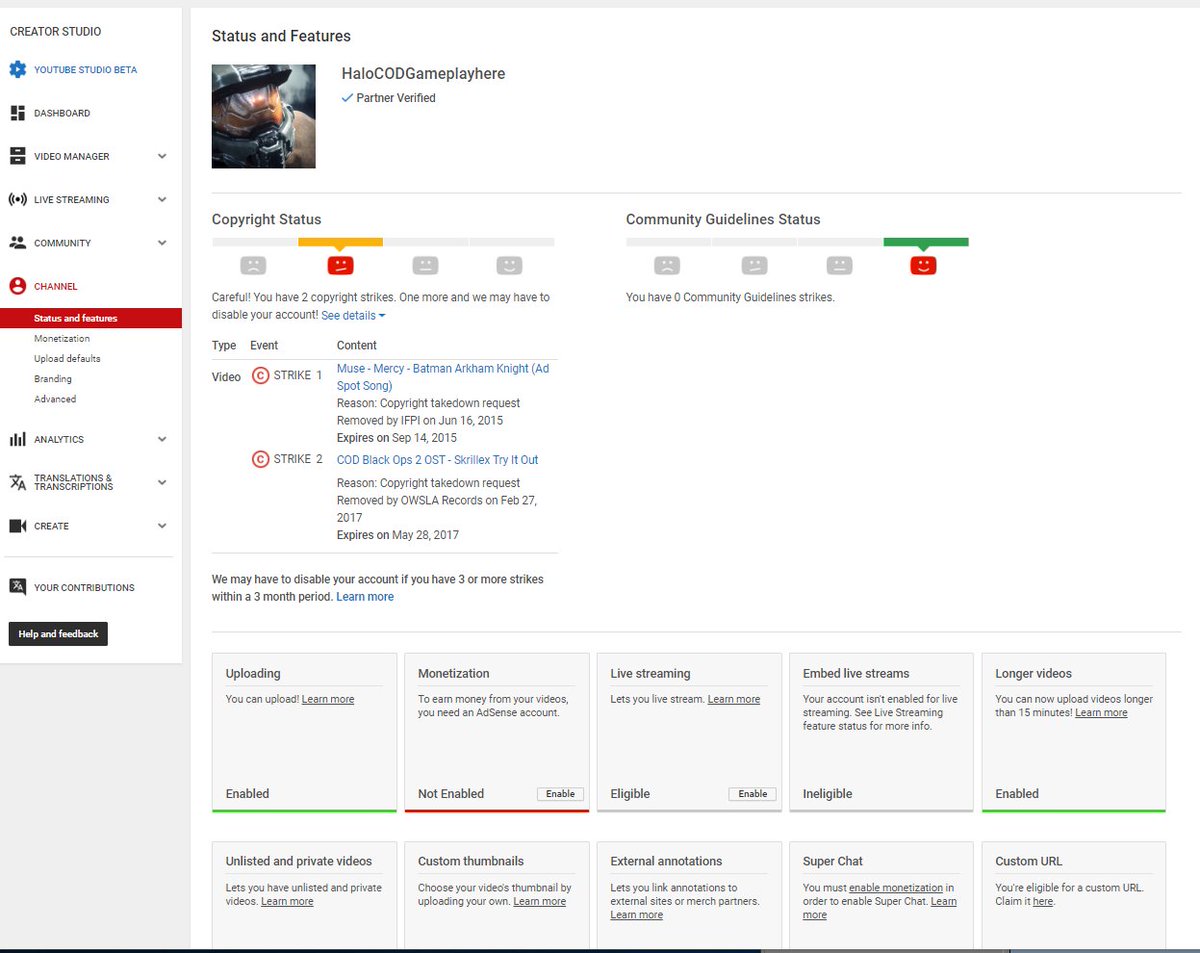The width and height of the screenshot is (1200, 953).
Task: Click the first gray sad face under Community Guidelines
Action: (x=667, y=265)
